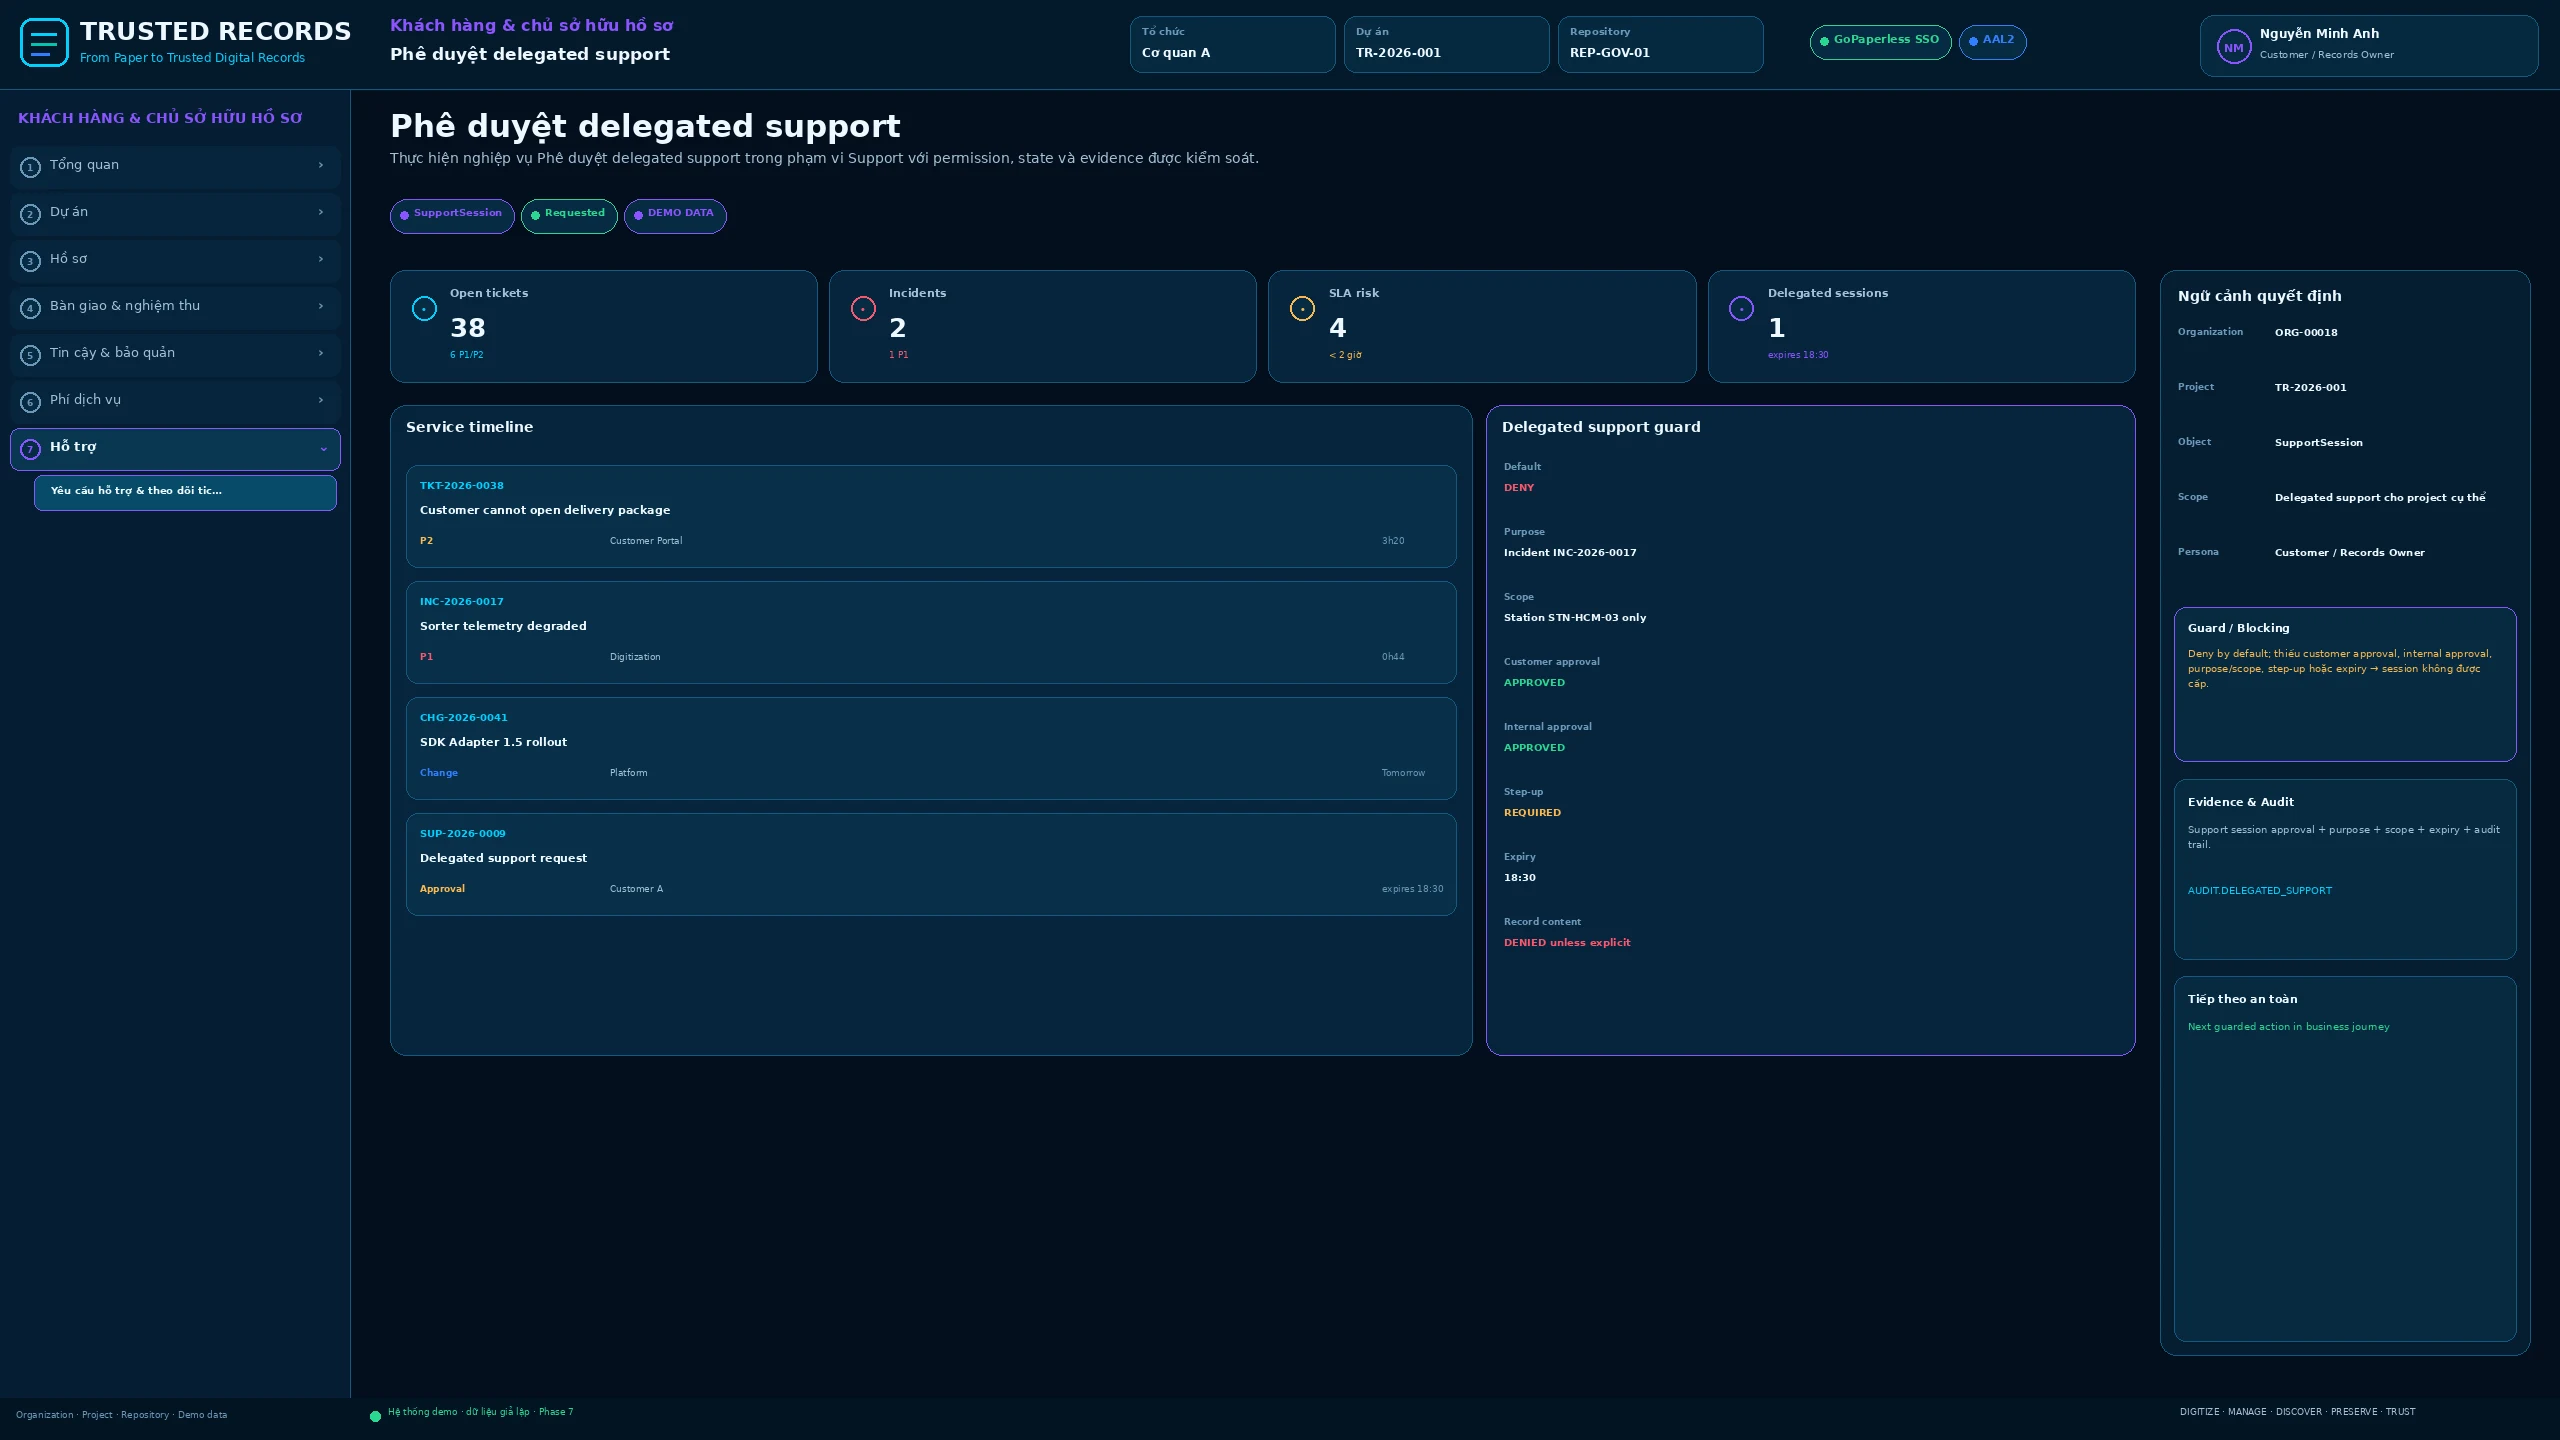2560x1440 pixels.
Task: Click the AAL2 badge
Action: 1992,42
